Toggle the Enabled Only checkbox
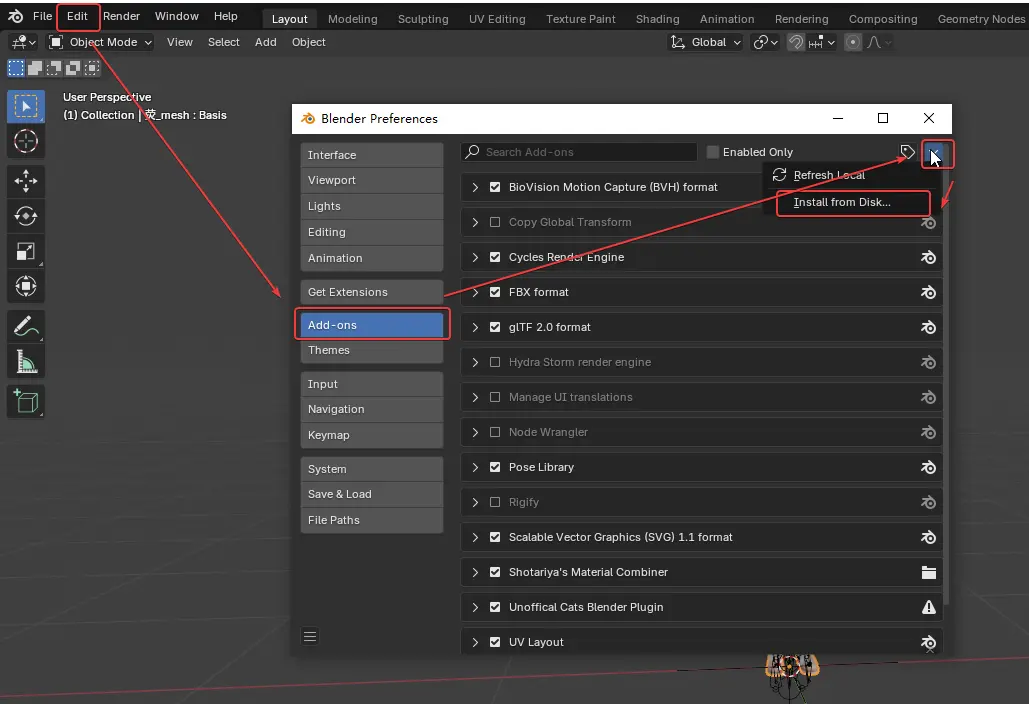1029x704 pixels. tap(713, 152)
